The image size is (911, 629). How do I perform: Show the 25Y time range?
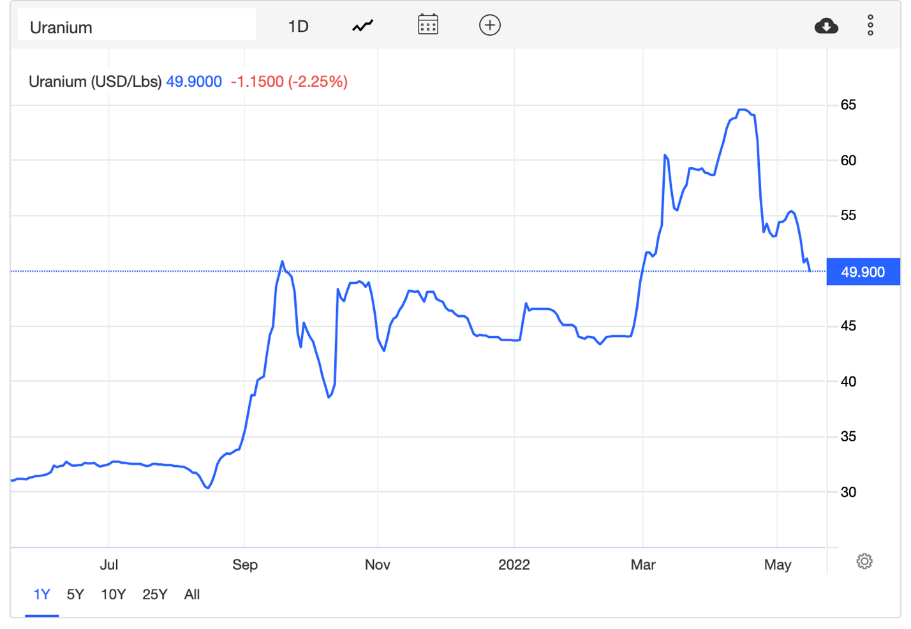(155, 594)
